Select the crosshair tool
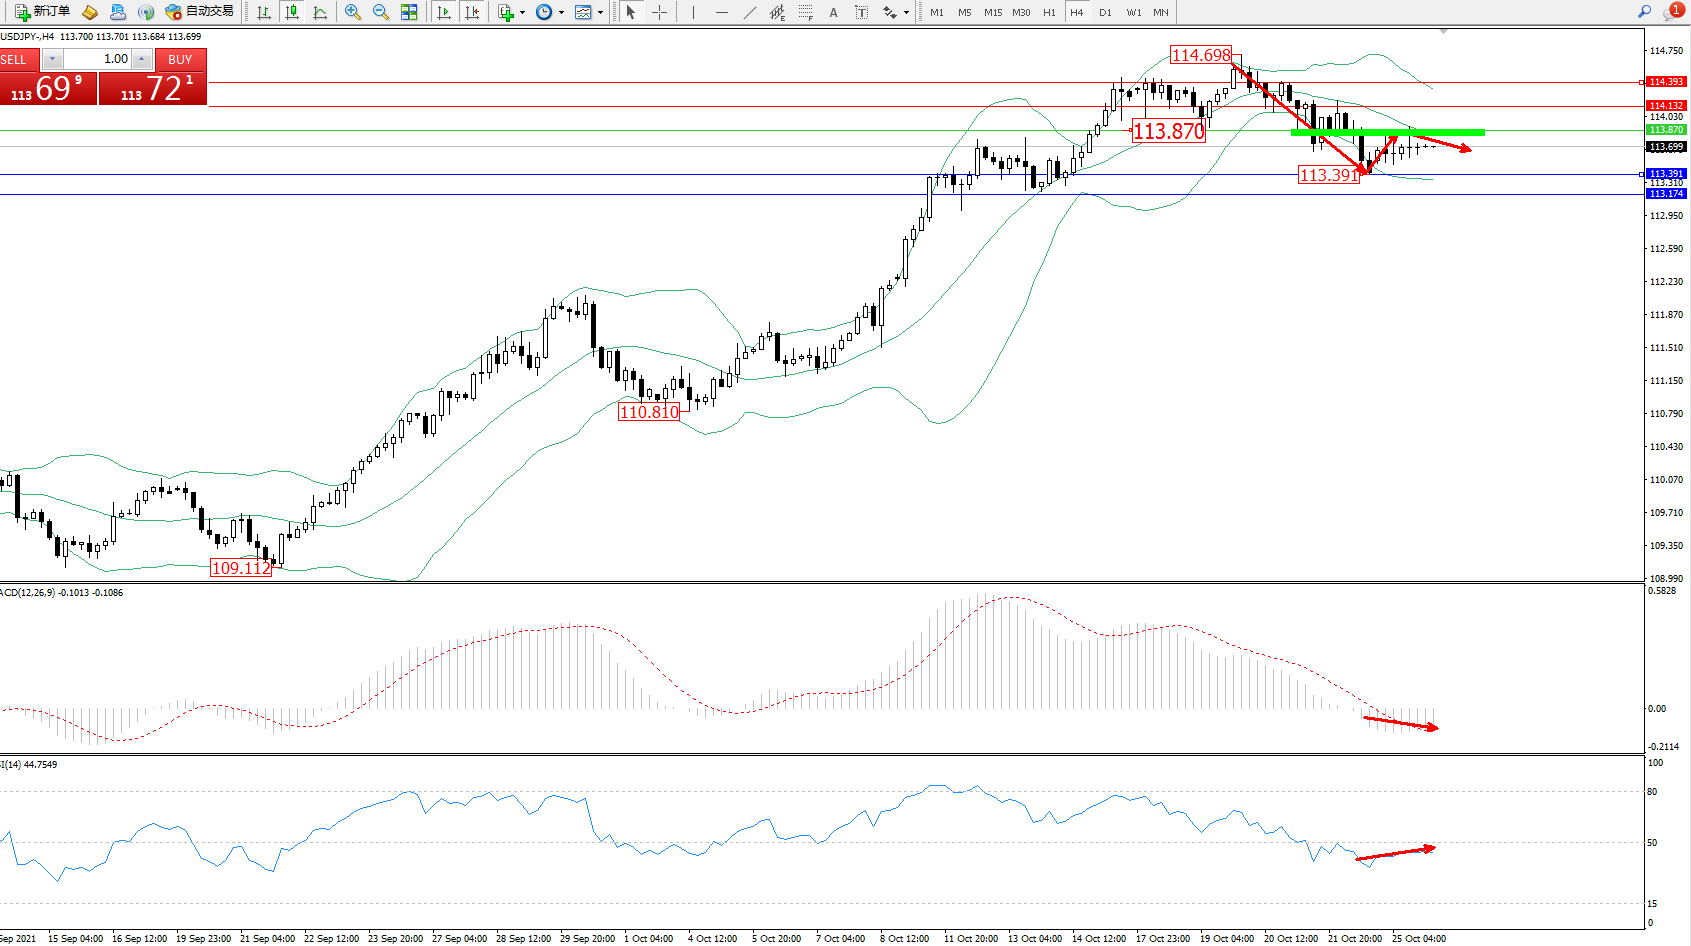Screen dimensions: 1691x946 [660, 12]
